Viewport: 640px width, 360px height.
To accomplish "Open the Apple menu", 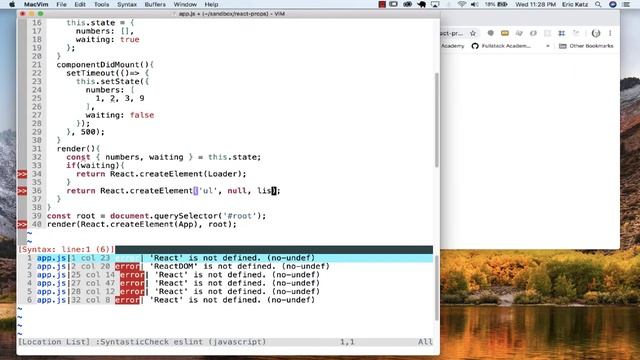I will point(12,4).
